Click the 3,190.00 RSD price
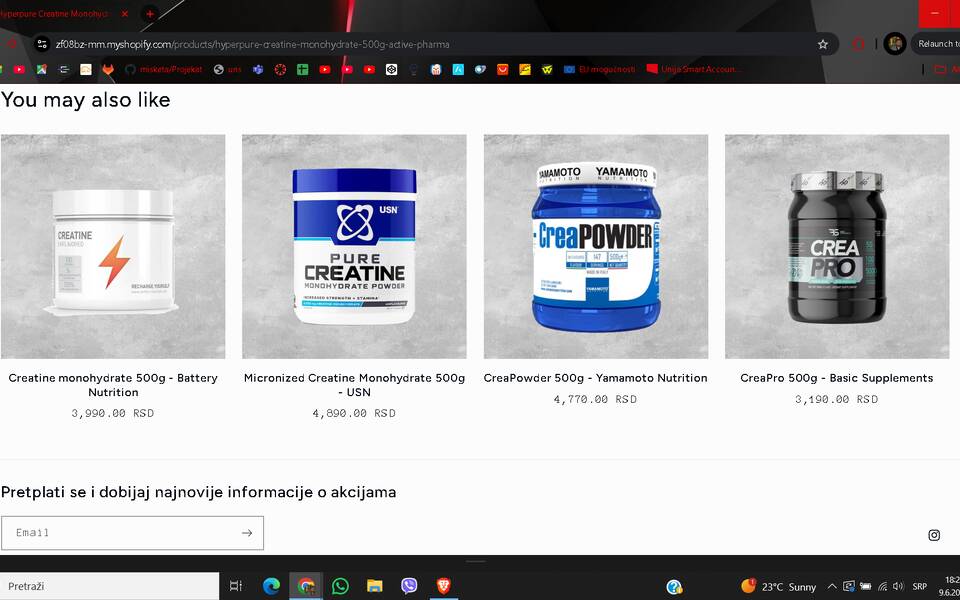The image size is (960, 600). [836, 399]
